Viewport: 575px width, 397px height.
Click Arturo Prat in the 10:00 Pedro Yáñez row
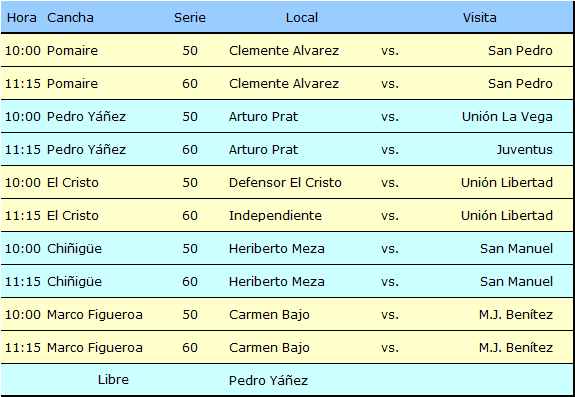[263, 117]
